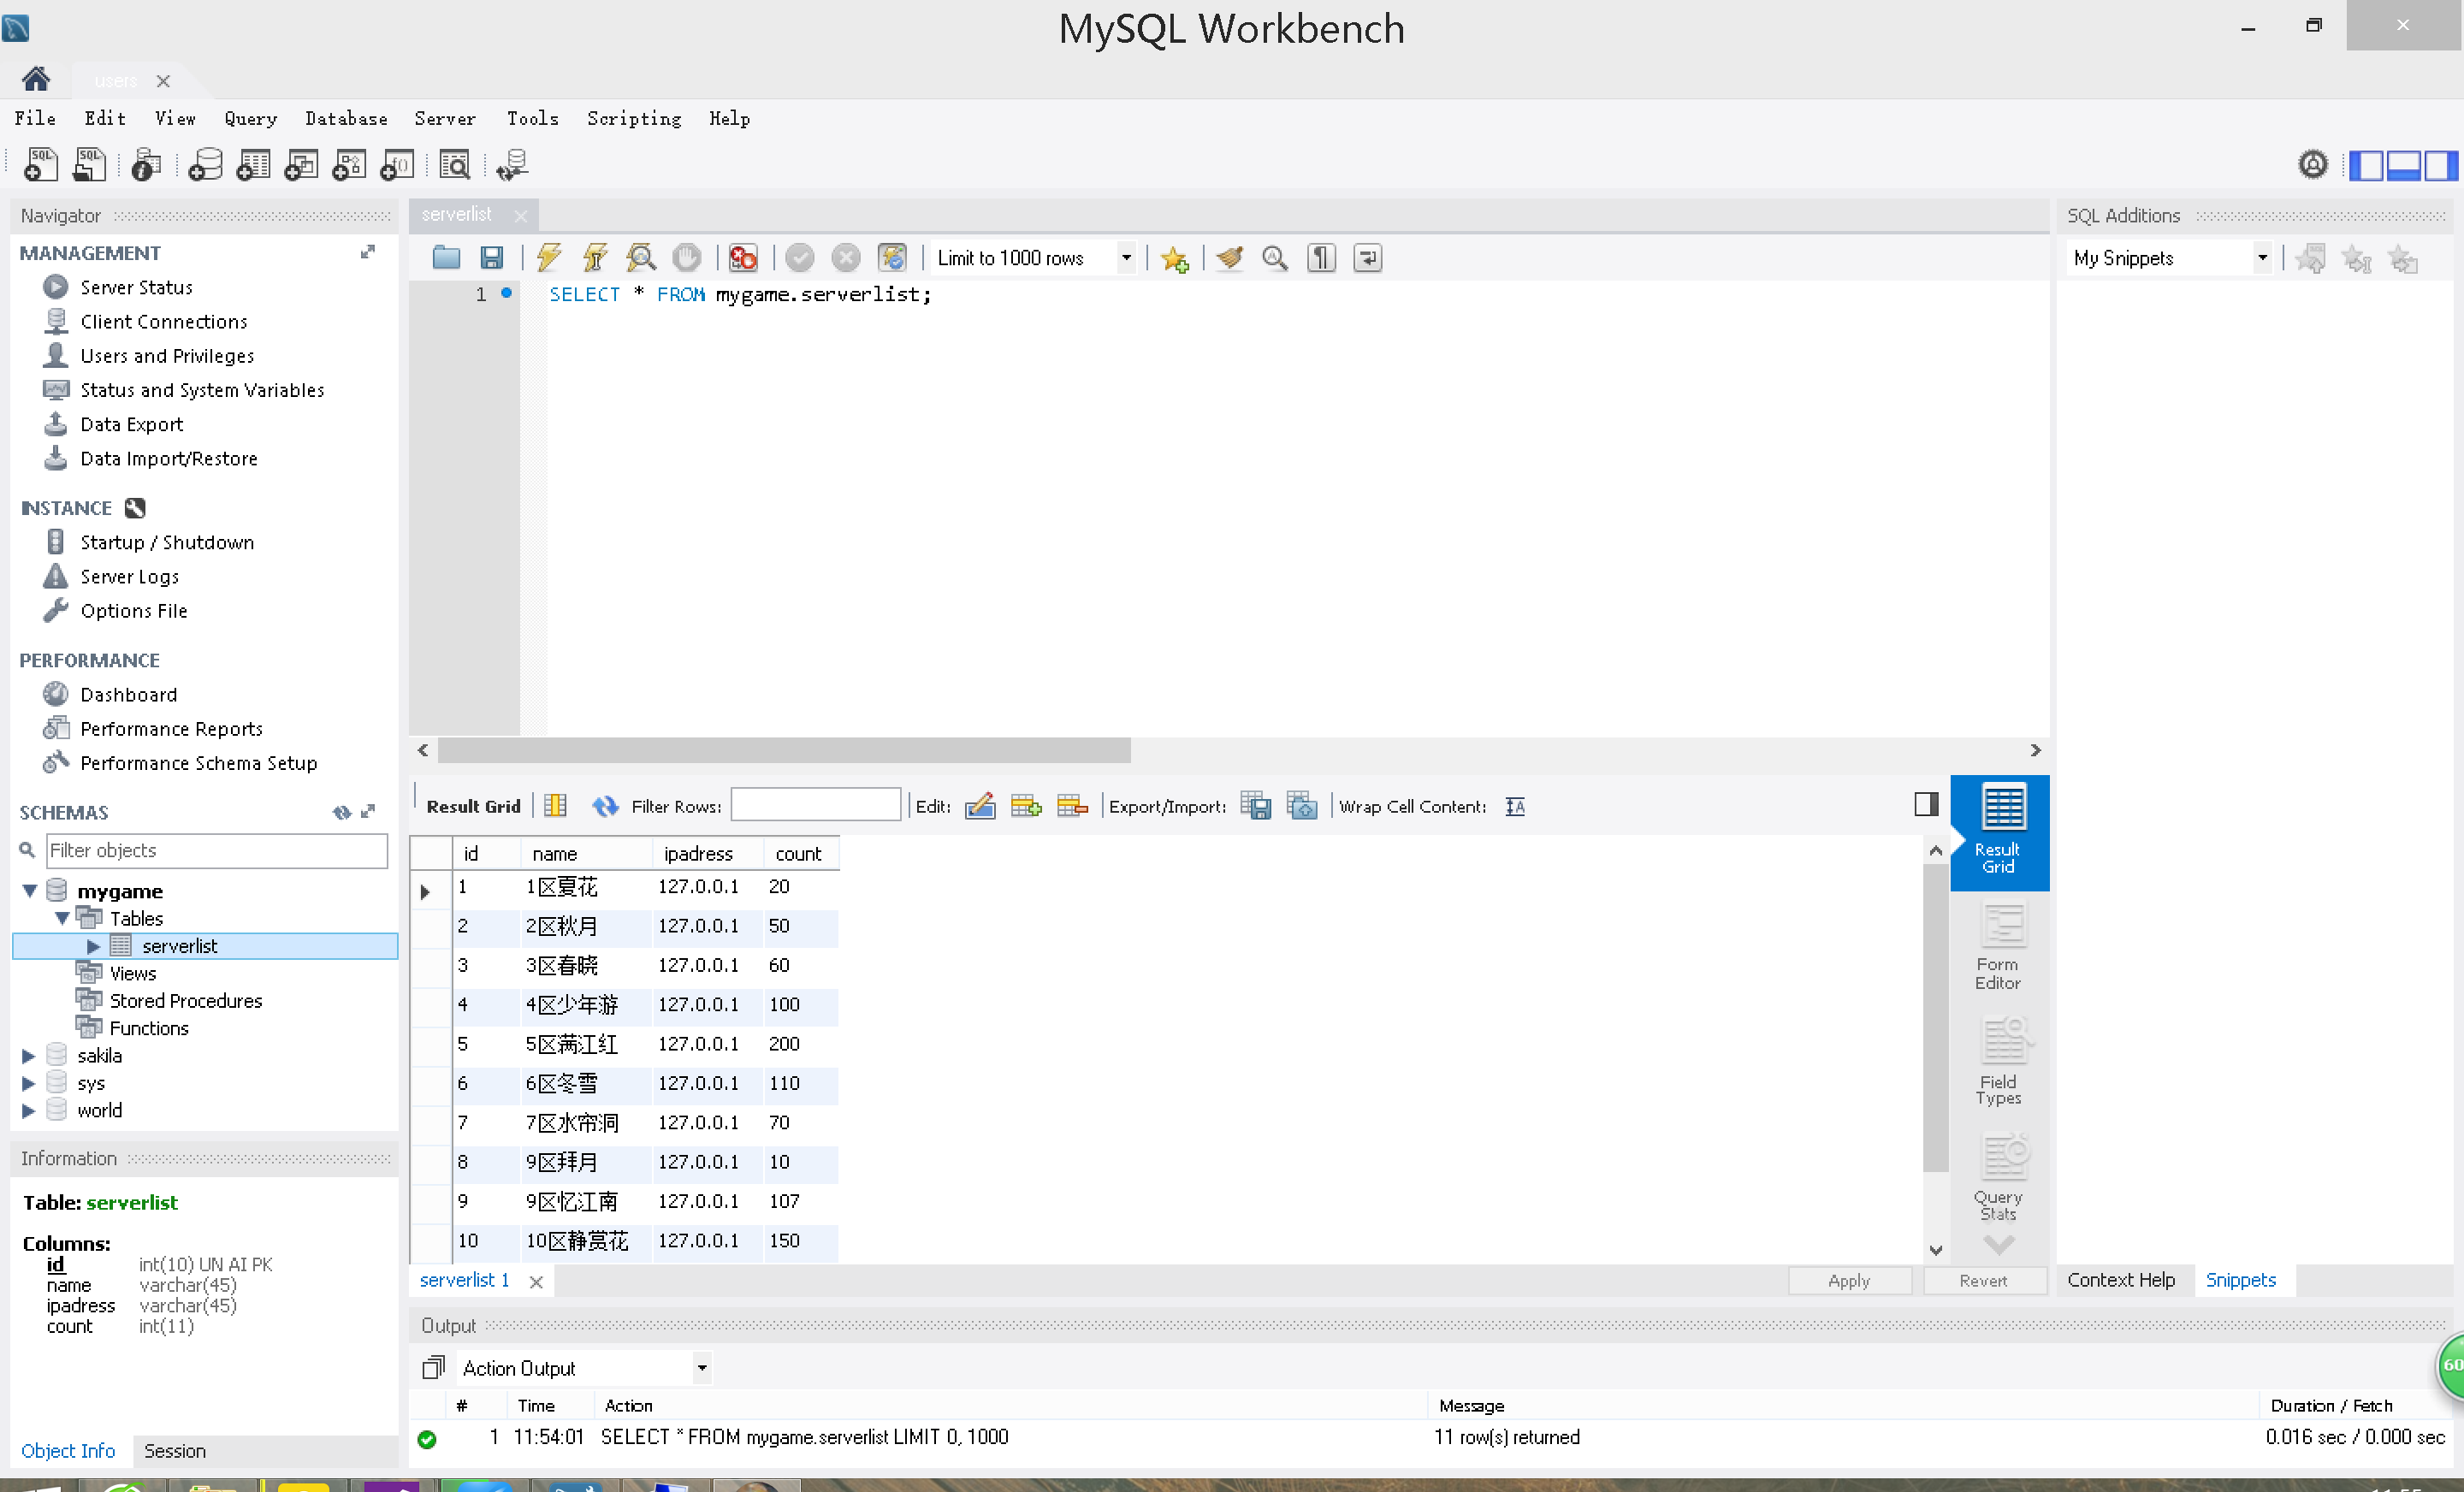2464x1492 pixels.
Task: Stop query execution icon
Action: [x=687, y=258]
